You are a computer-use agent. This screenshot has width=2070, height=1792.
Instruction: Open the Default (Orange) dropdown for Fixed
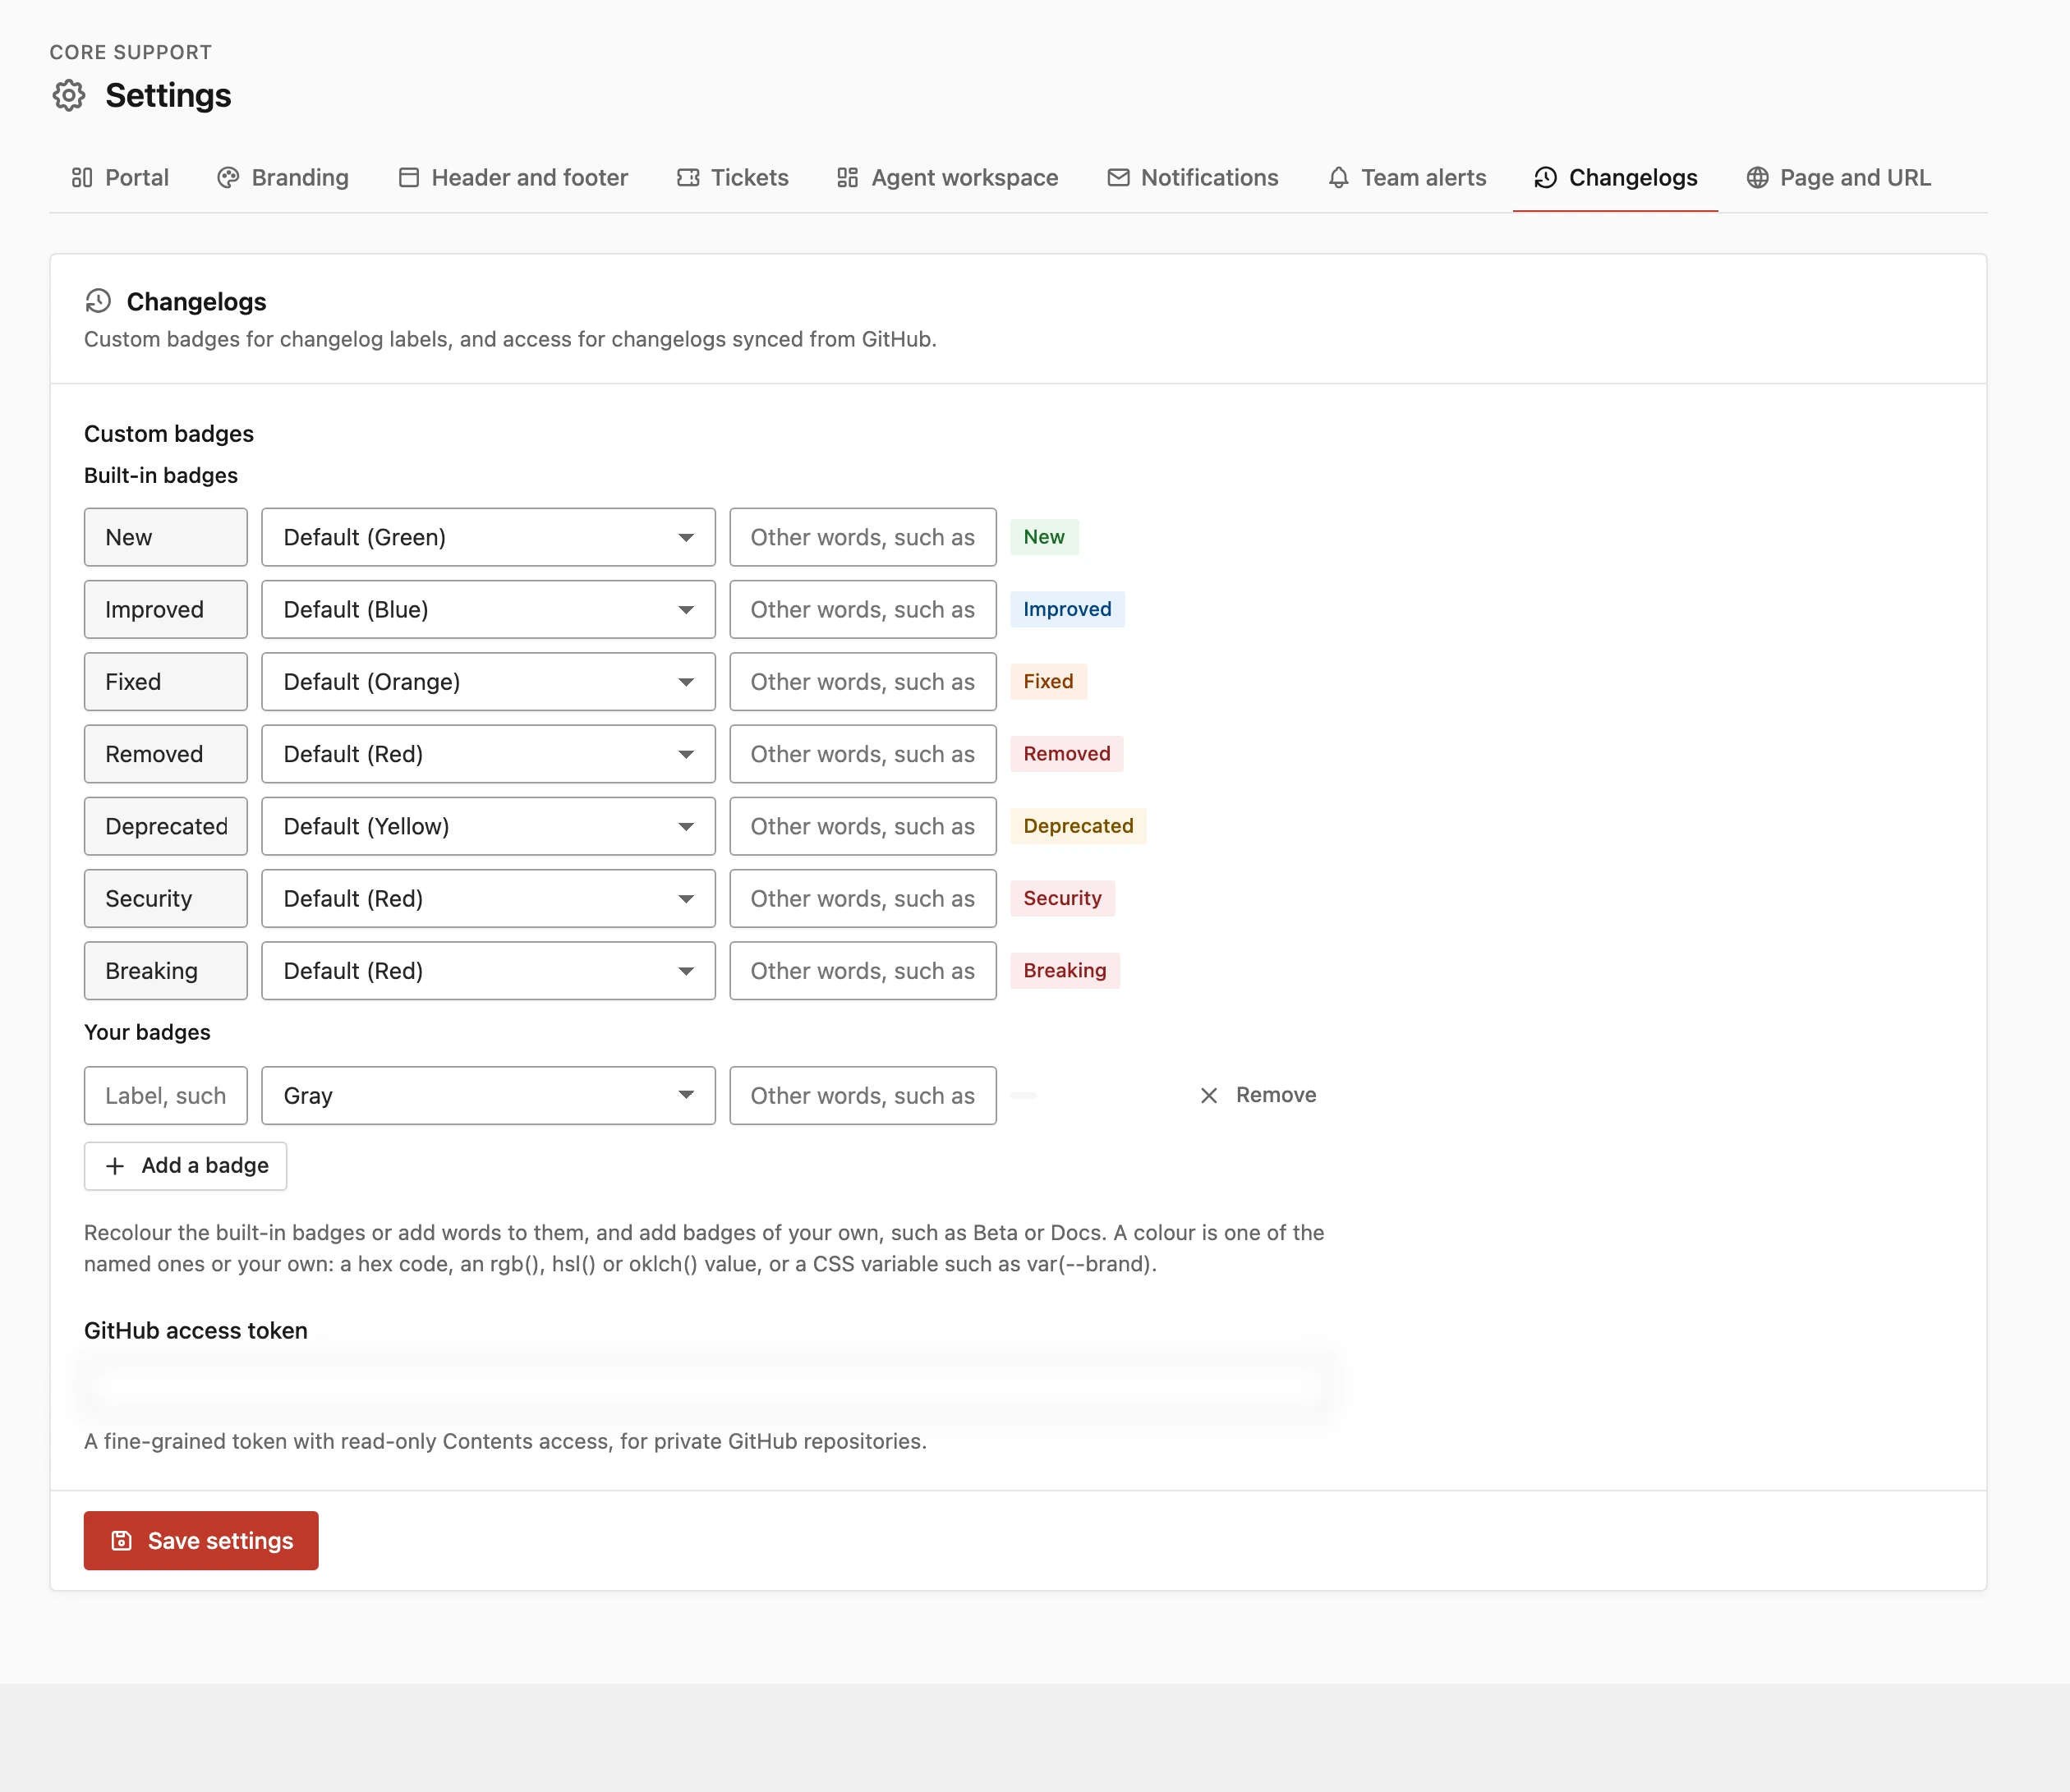click(x=488, y=682)
